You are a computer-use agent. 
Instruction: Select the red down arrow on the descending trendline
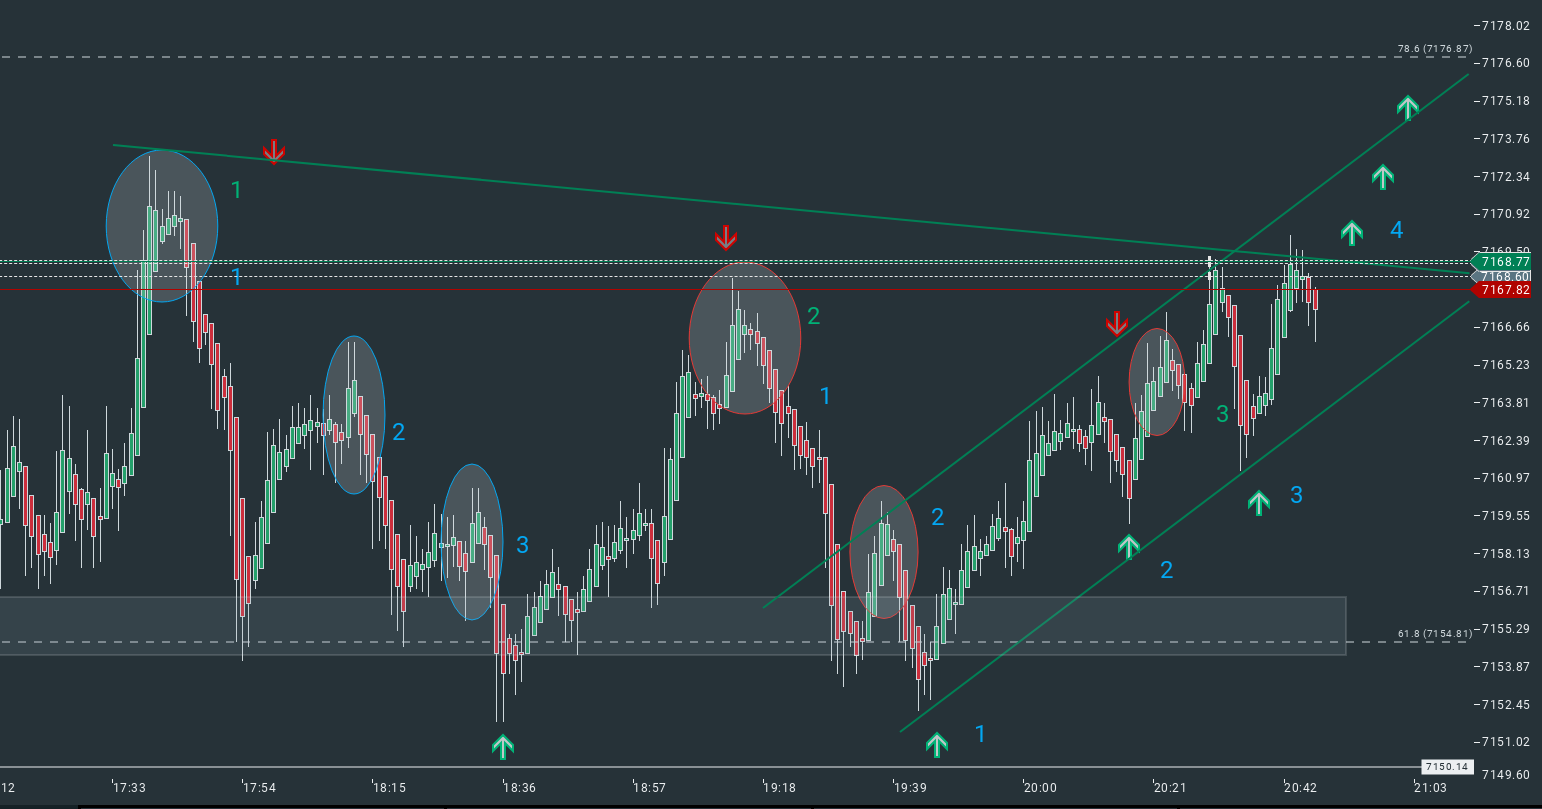pos(274,151)
